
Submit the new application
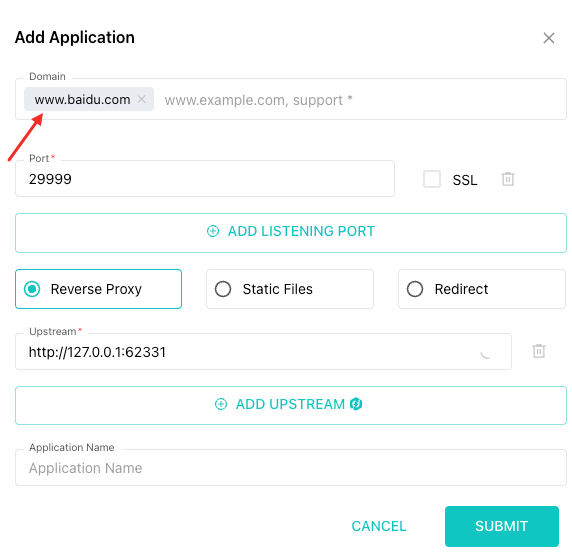click(x=502, y=526)
